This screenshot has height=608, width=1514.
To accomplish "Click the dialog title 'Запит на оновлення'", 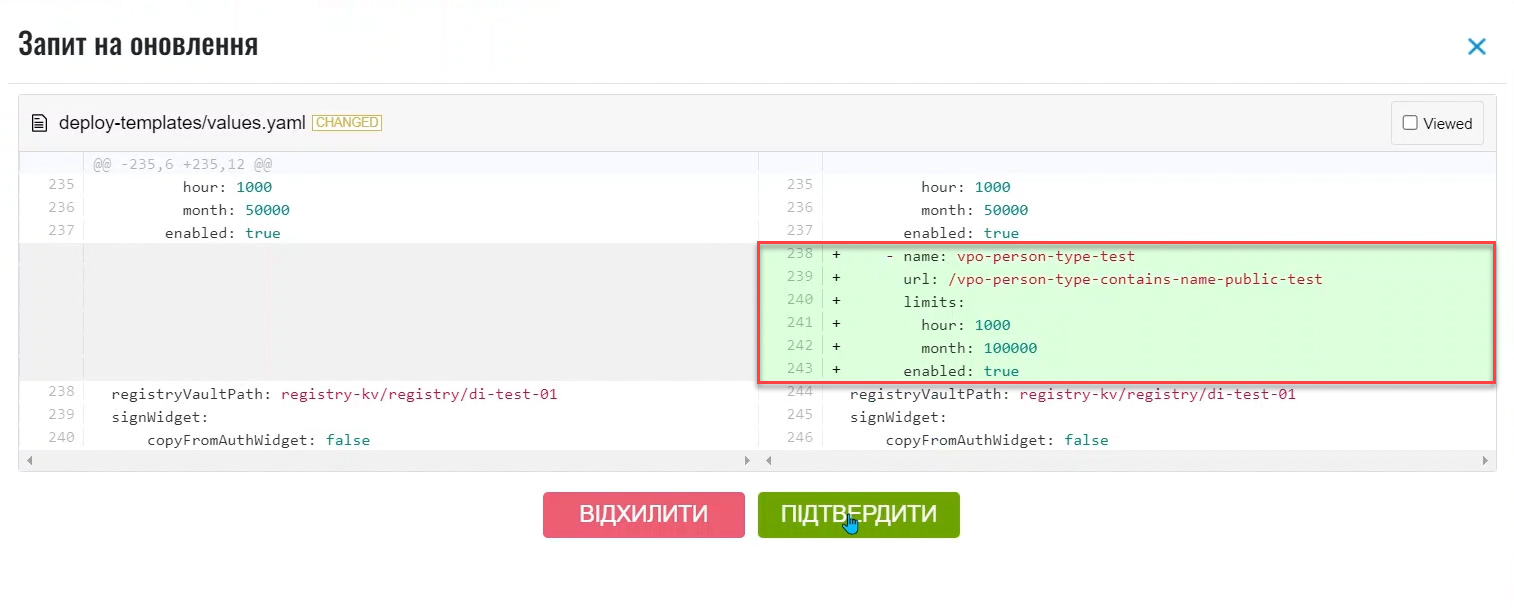I will [138, 44].
